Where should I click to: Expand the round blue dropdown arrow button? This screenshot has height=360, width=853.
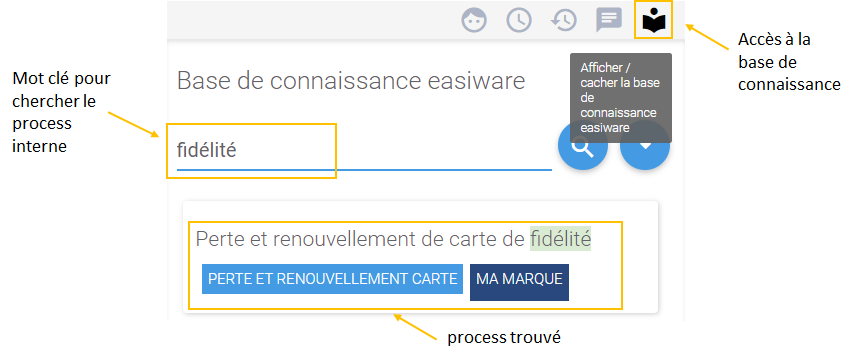point(645,146)
